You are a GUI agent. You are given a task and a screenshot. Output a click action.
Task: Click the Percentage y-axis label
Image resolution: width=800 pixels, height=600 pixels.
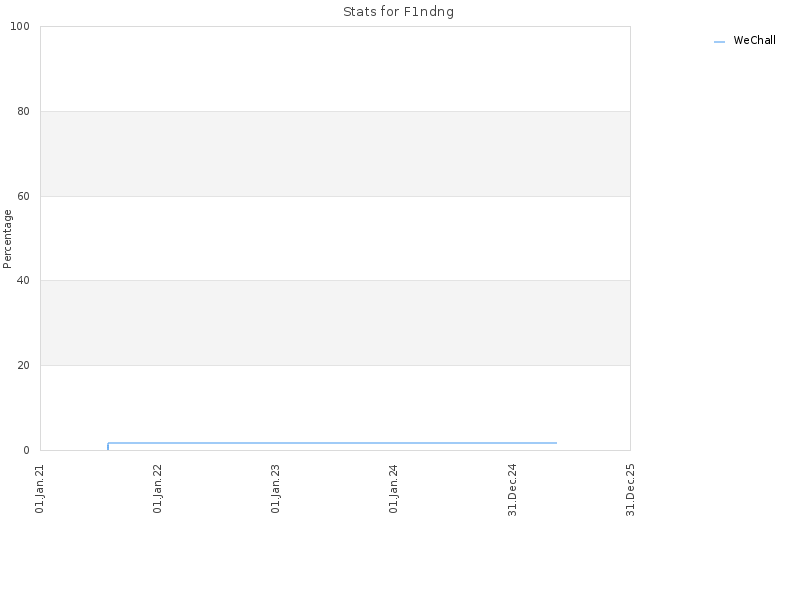(x=7, y=239)
